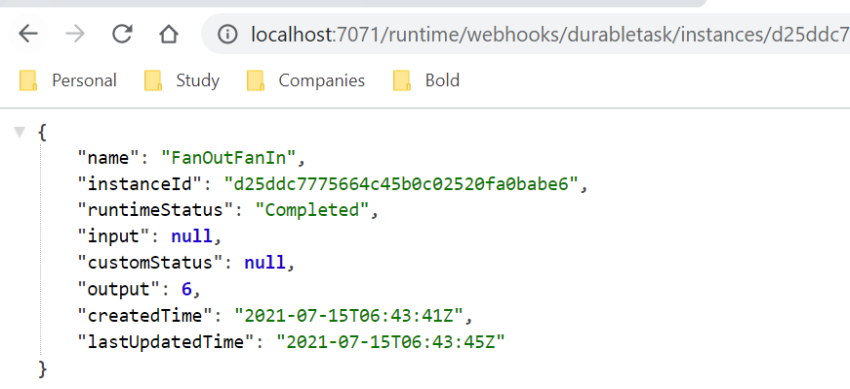Open the Bold bookmarks folder
850x389 pixels.
[427, 81]
